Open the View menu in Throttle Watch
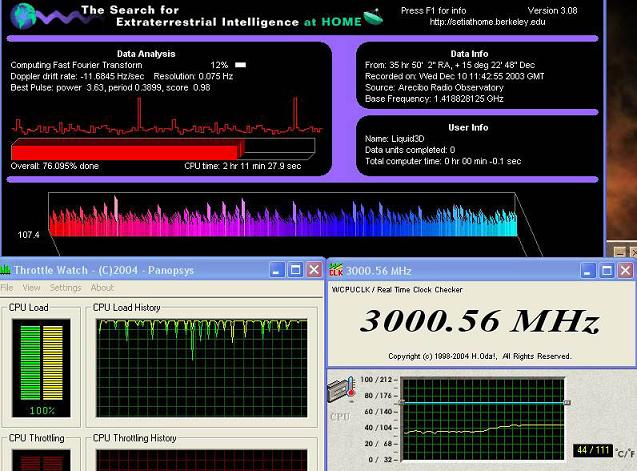Viewport: 637px width, 471px height. click(31, 288)
